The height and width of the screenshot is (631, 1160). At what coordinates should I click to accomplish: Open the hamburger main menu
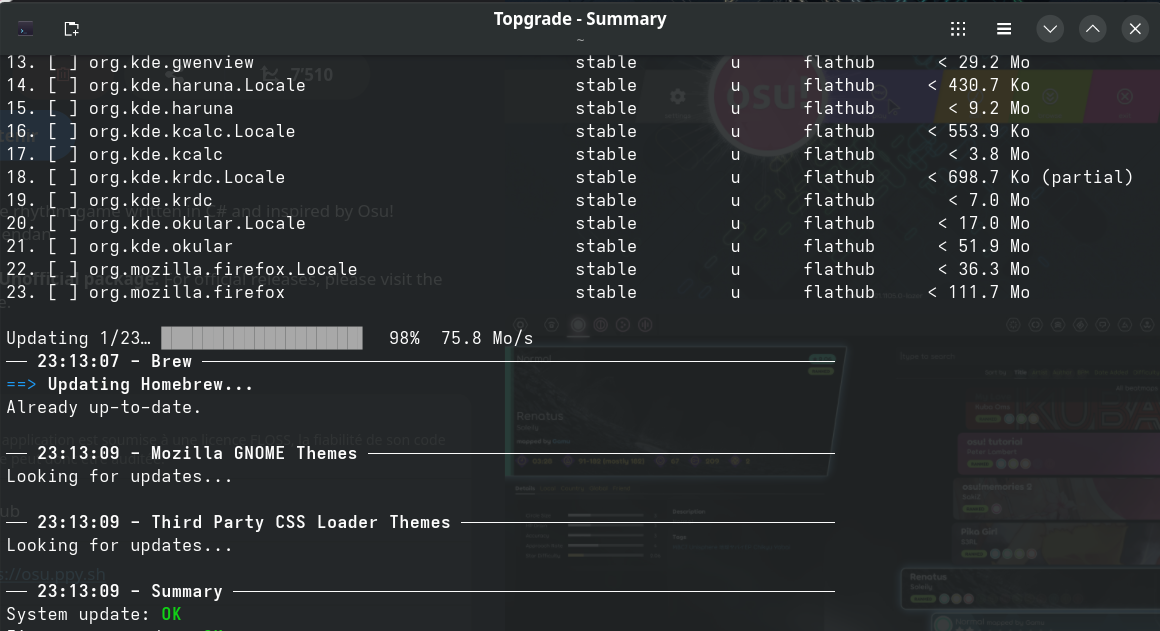(x=1004, y=29)
